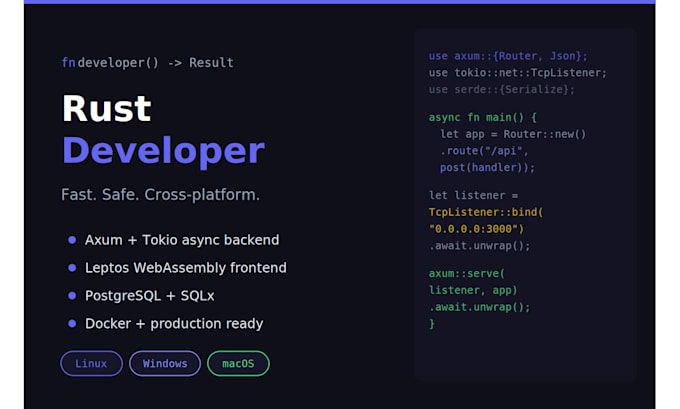Click code line ".route("/api","
This screenshot has width=680, height=409.
click(x=484, y=151)
